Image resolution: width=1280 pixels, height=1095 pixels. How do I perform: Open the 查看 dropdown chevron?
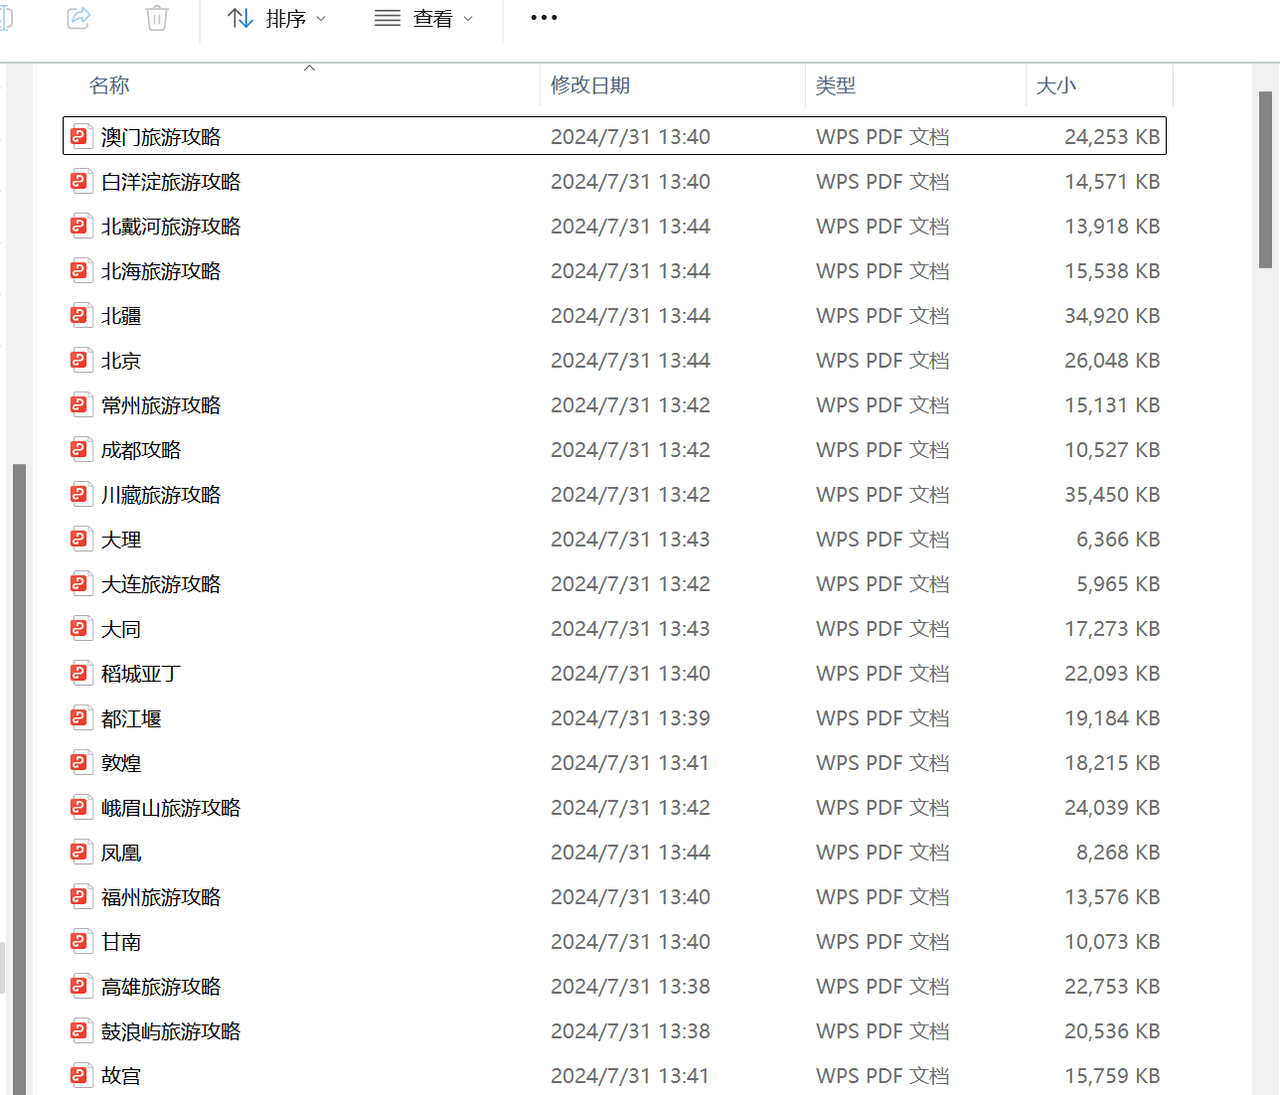[x=468, y=18]
